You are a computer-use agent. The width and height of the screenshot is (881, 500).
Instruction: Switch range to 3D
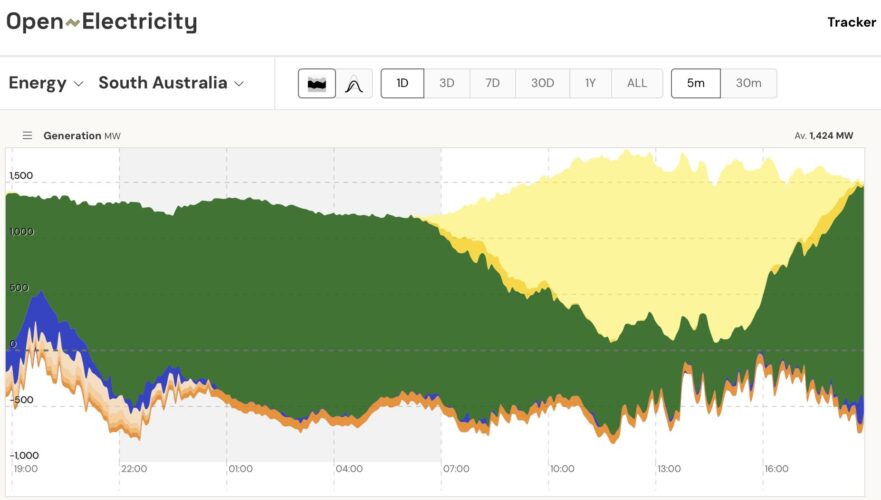447,83
